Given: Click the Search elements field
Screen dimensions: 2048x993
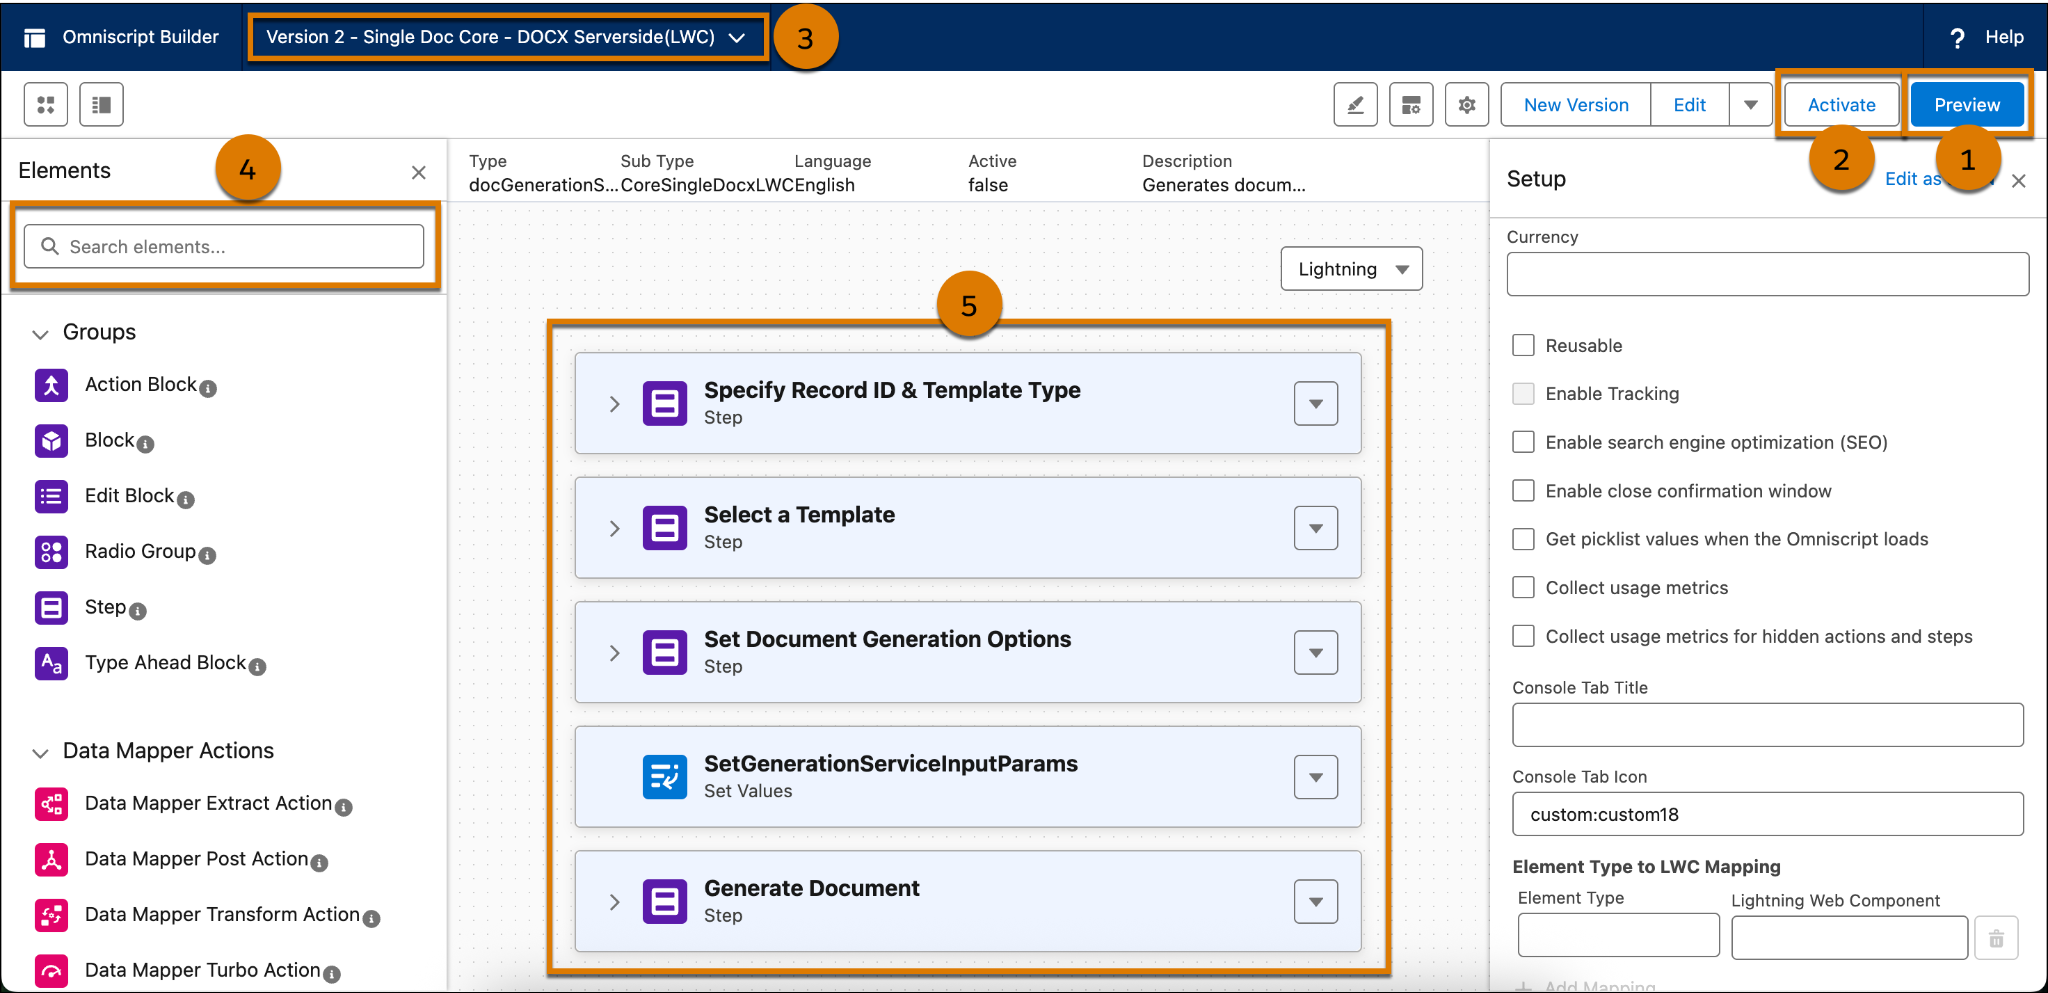Looking at the screenshot, I should pos(224,246).
